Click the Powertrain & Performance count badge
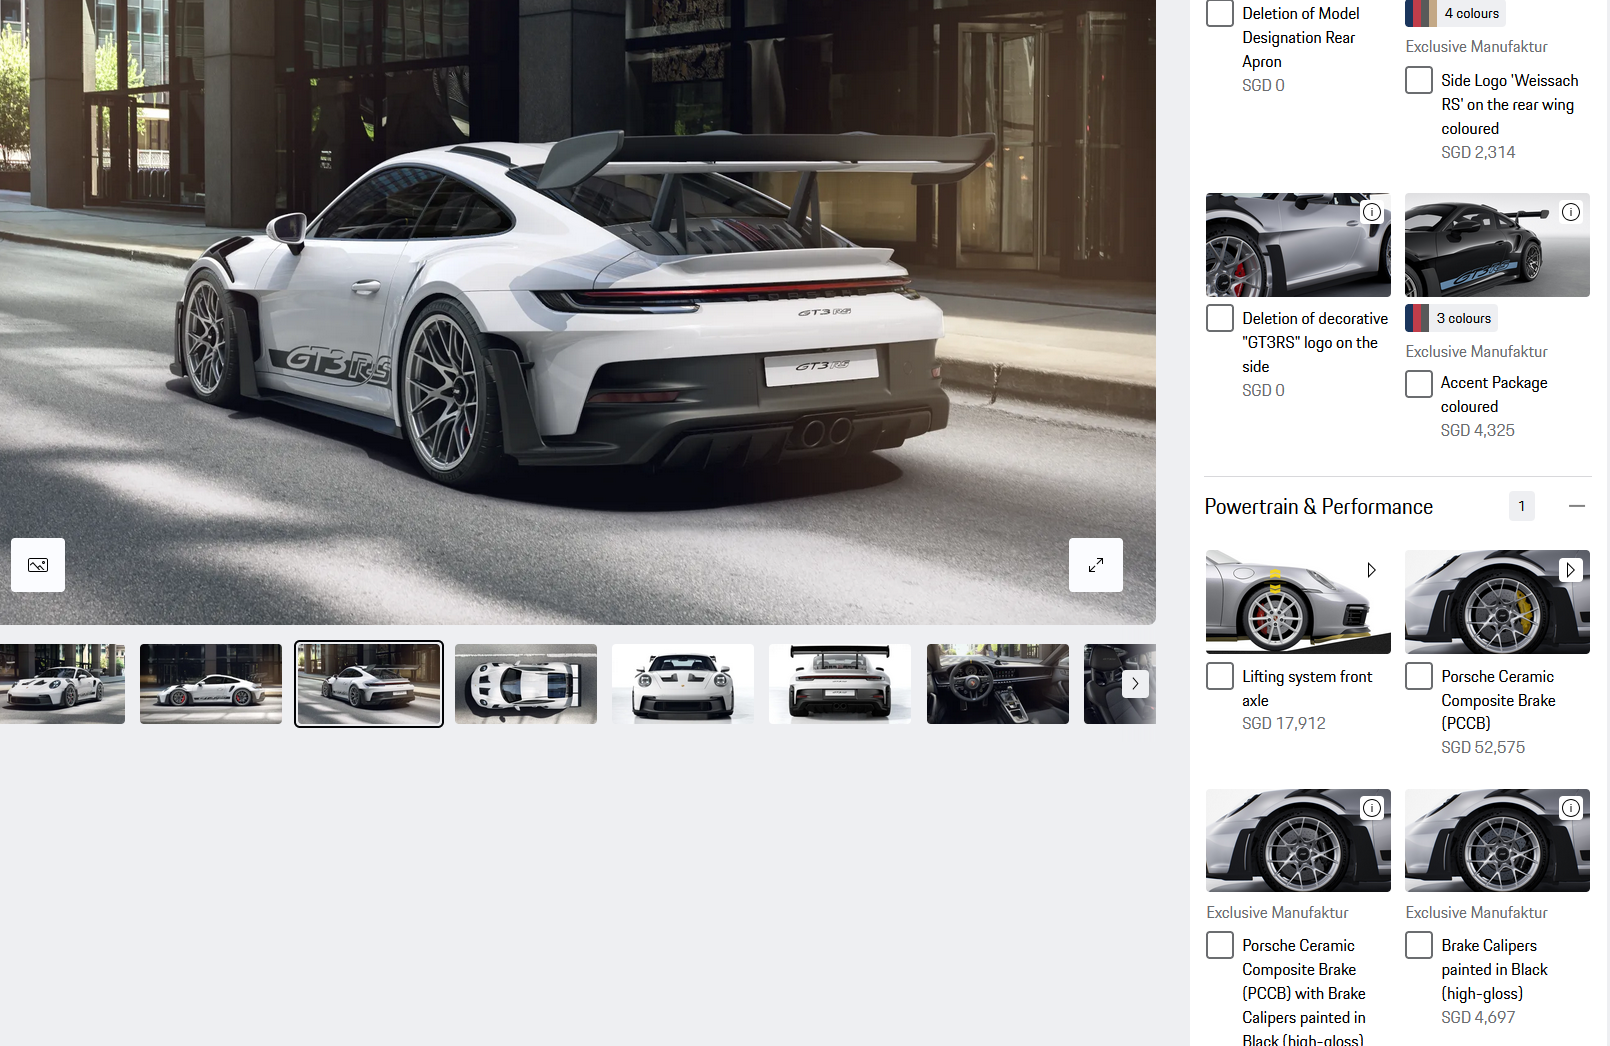1610x1046 pixels. pyautogui.click(x=1522, y=506)
